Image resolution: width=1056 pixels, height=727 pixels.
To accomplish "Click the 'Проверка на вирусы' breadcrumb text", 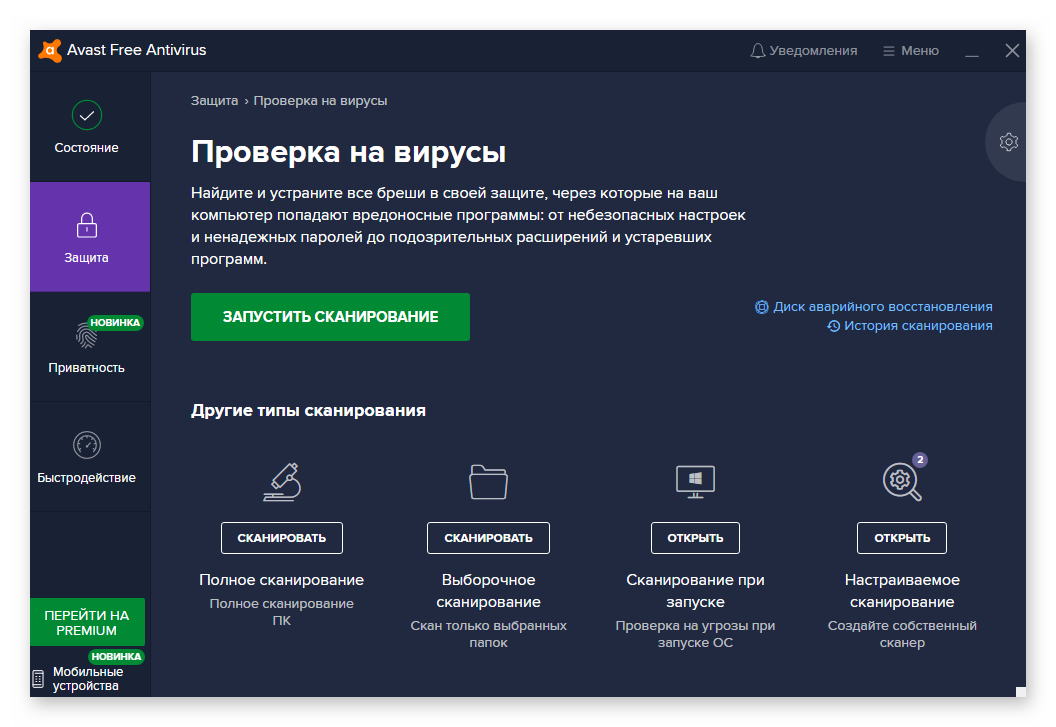I will click(x=321, y=100).
